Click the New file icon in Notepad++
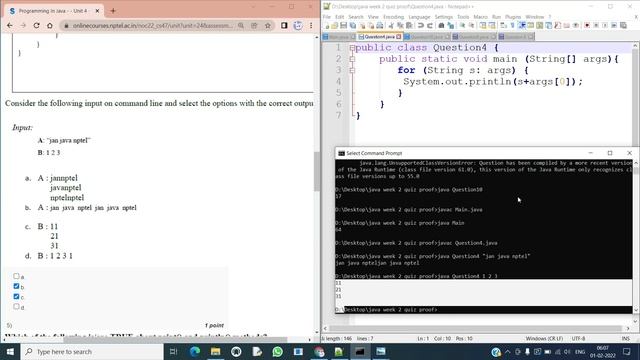This screenshot has width=640, height=360. 327,25
